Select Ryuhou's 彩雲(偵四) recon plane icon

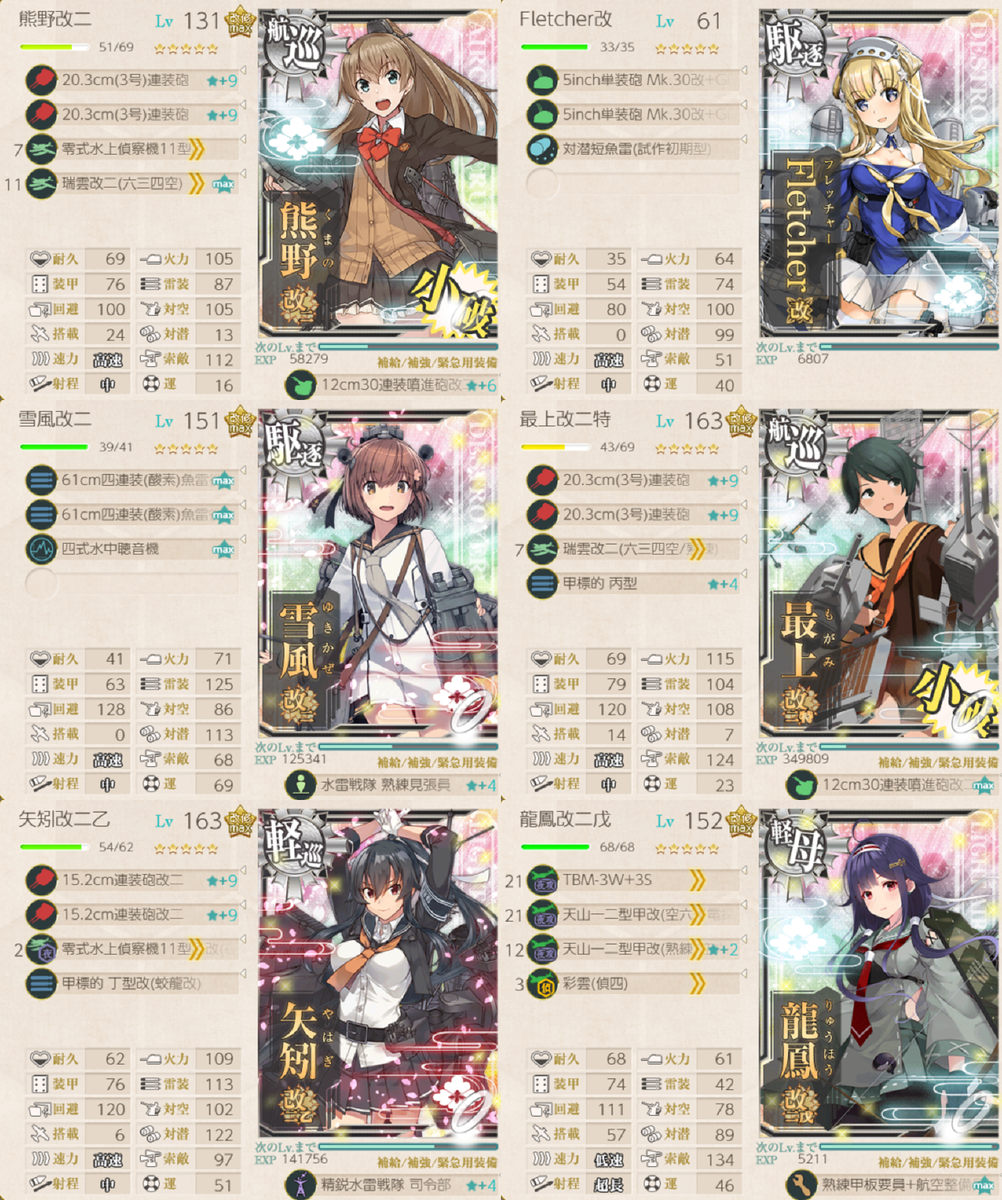(542, 983)
